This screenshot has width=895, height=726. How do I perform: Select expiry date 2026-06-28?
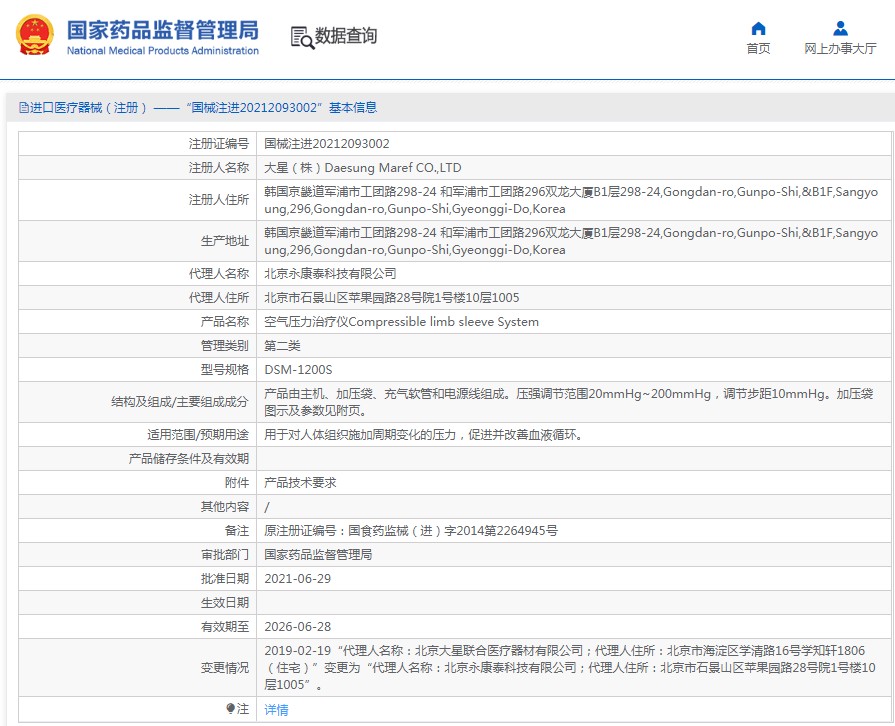click(298, 627)
